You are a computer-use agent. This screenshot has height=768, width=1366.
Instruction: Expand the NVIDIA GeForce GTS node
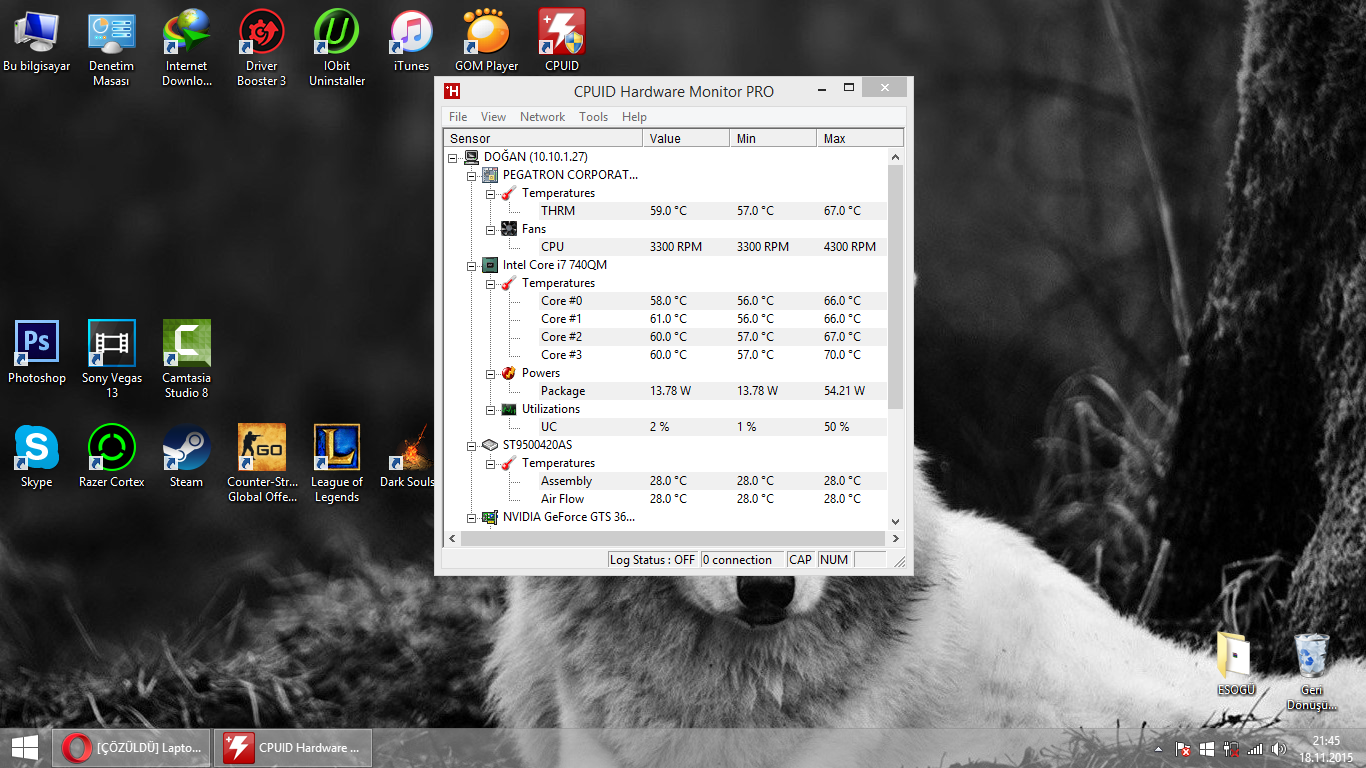[472, 517]
